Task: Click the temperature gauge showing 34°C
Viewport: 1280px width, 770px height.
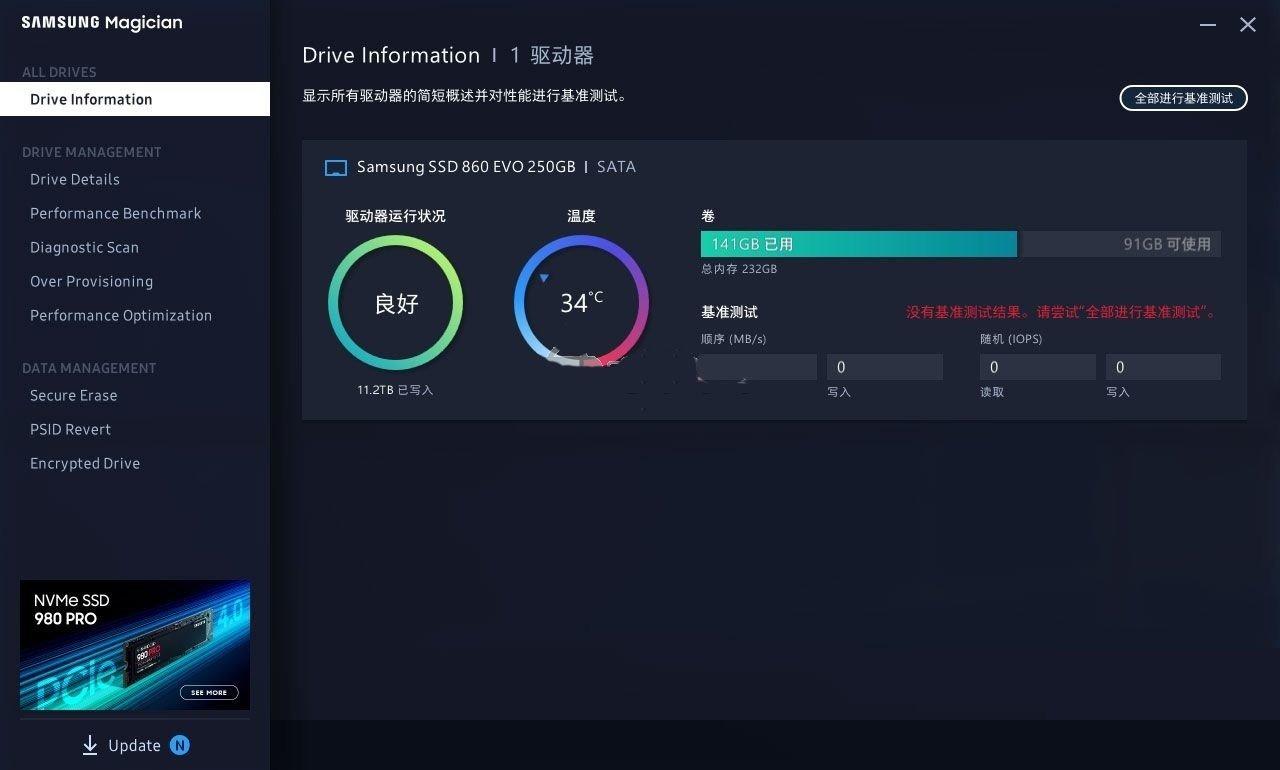Action: coord(581,303)
